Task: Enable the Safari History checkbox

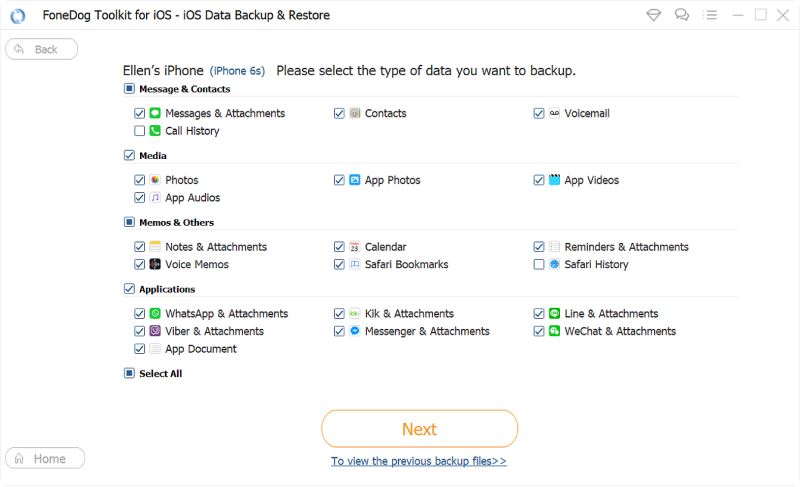Action: coord(539,264)
